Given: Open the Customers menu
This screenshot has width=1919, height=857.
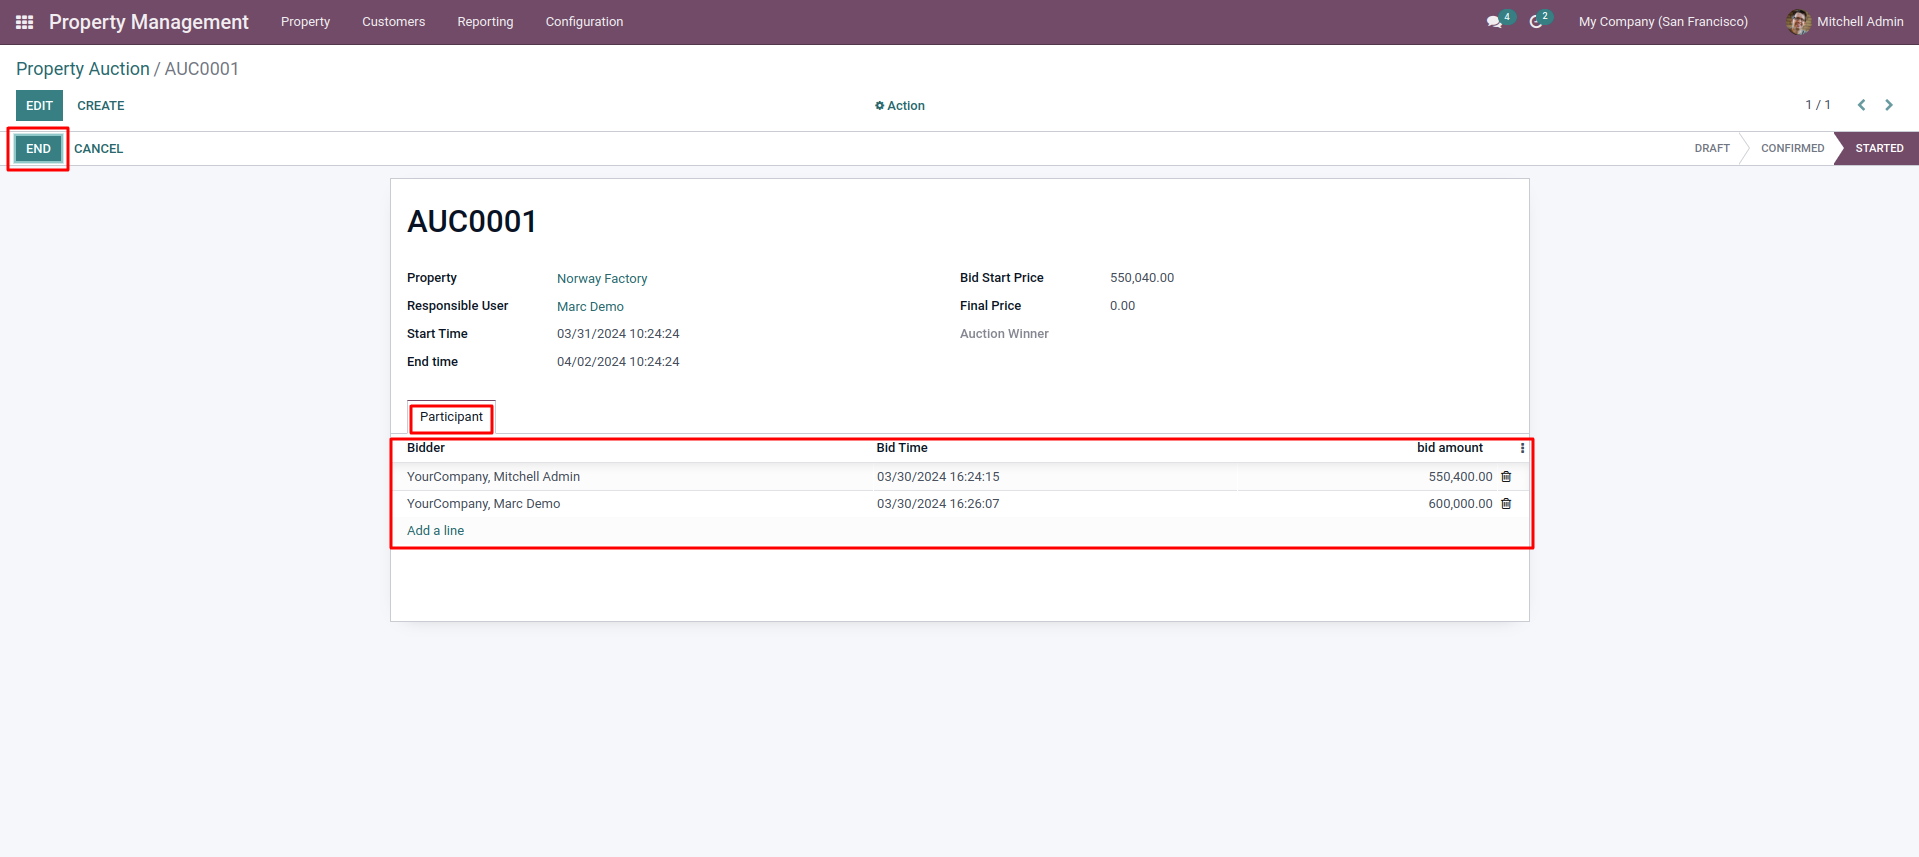Looking at the screenshot, I should coord(393,22).
